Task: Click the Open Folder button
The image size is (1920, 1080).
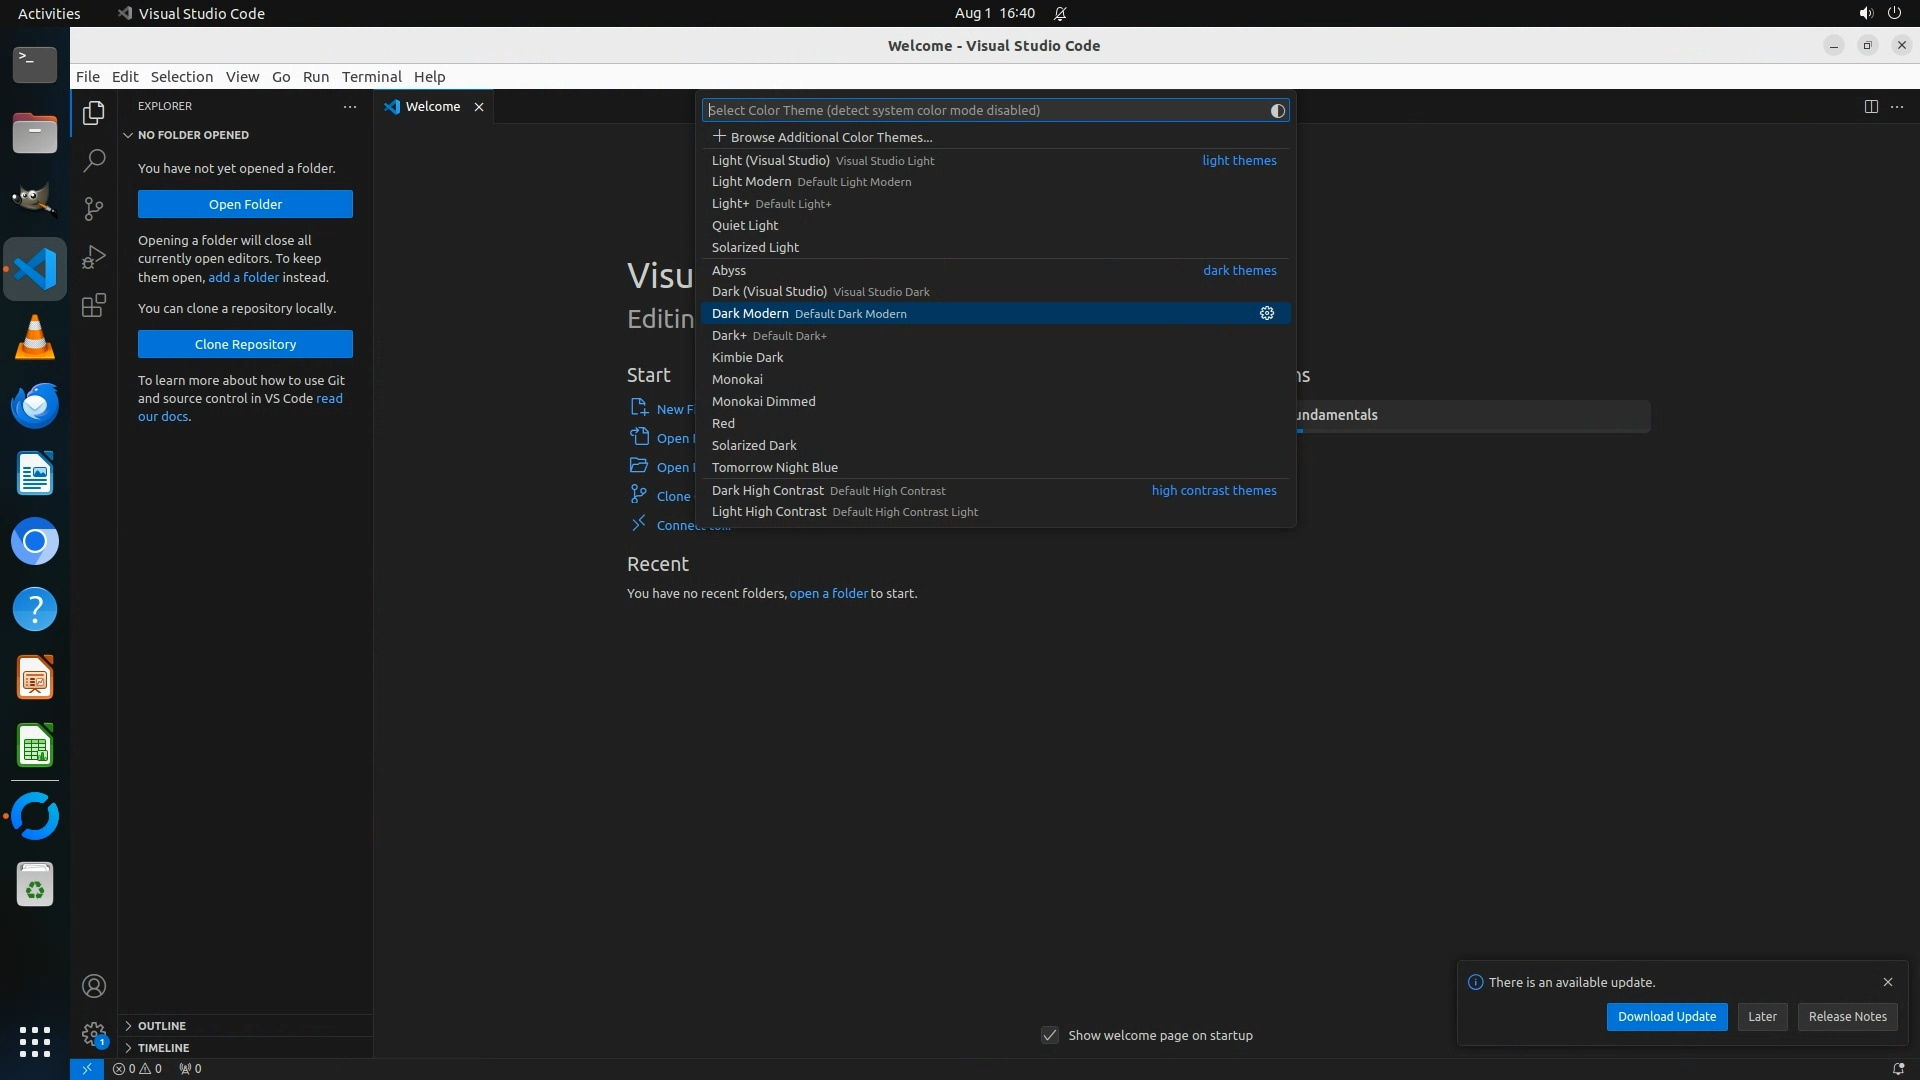Action: [x=245, y=204]
